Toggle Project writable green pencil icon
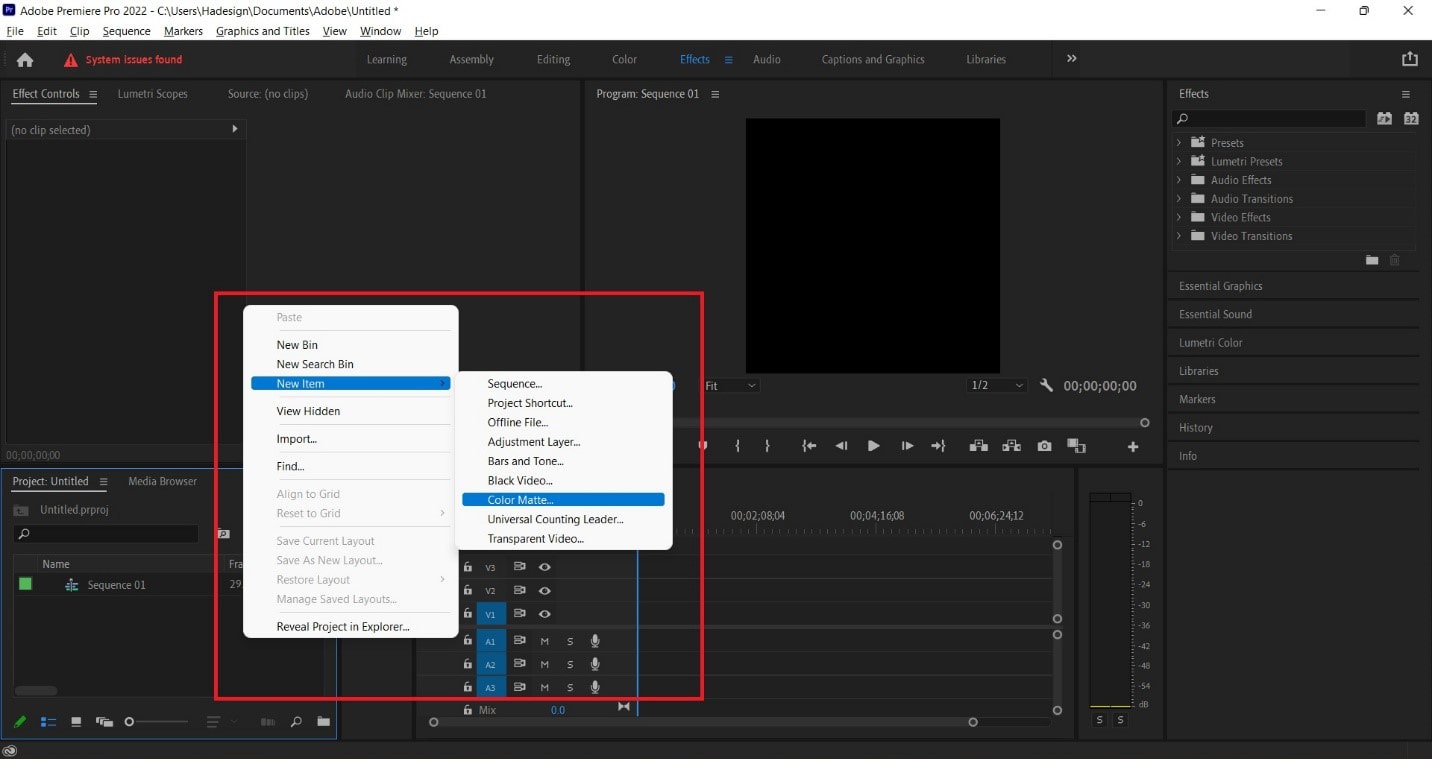Viewport: 1432px width, 759px height. tap(20, 721)
